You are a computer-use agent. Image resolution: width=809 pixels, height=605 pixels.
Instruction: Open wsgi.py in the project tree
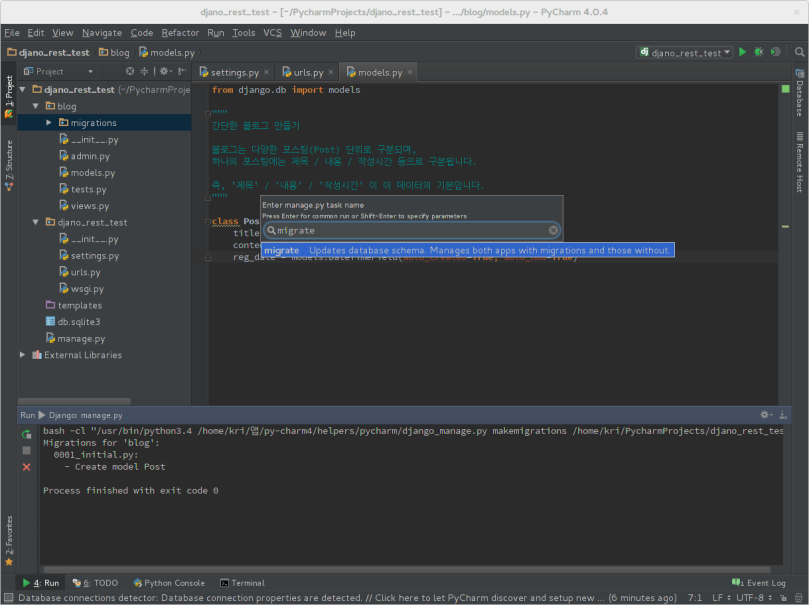(82, 289)
